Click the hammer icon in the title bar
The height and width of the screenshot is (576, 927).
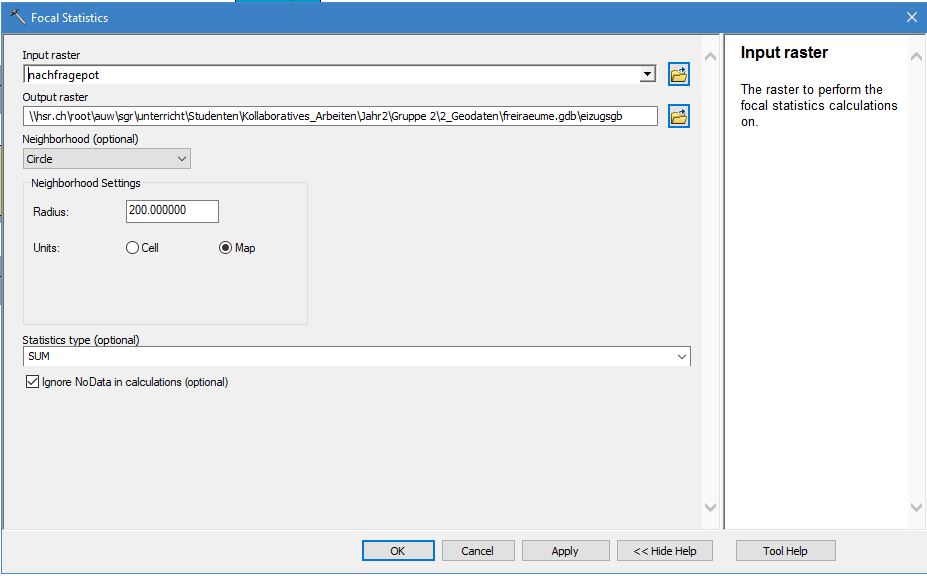[17, 17]
